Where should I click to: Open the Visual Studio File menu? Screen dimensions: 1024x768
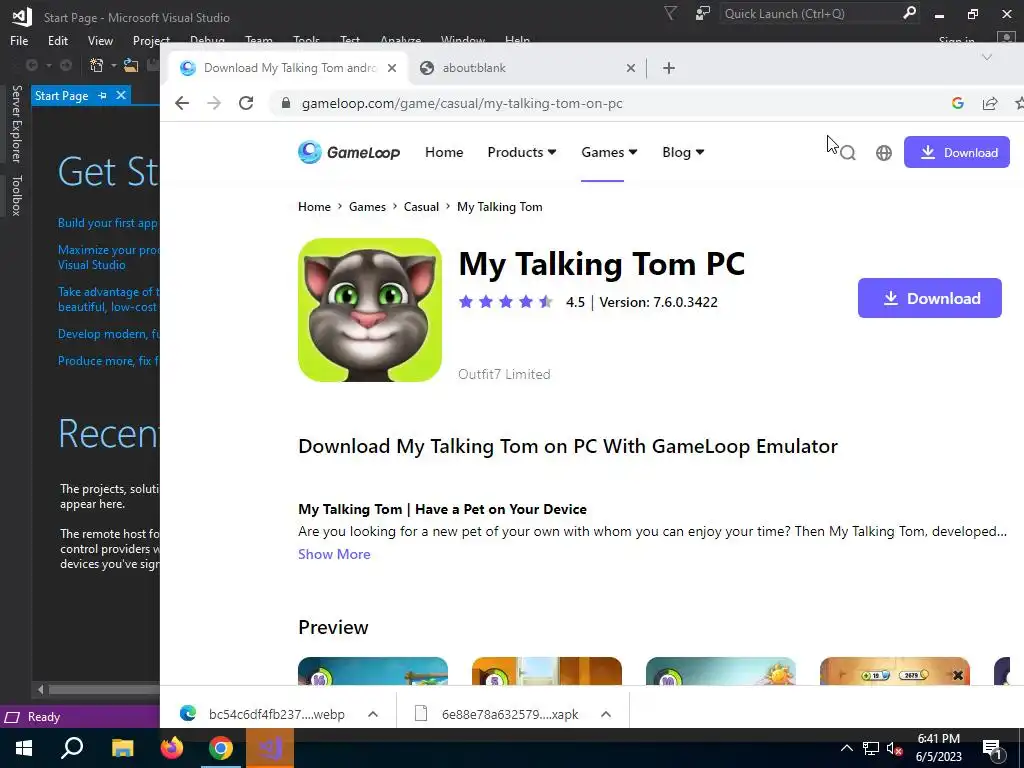point(19,40)
